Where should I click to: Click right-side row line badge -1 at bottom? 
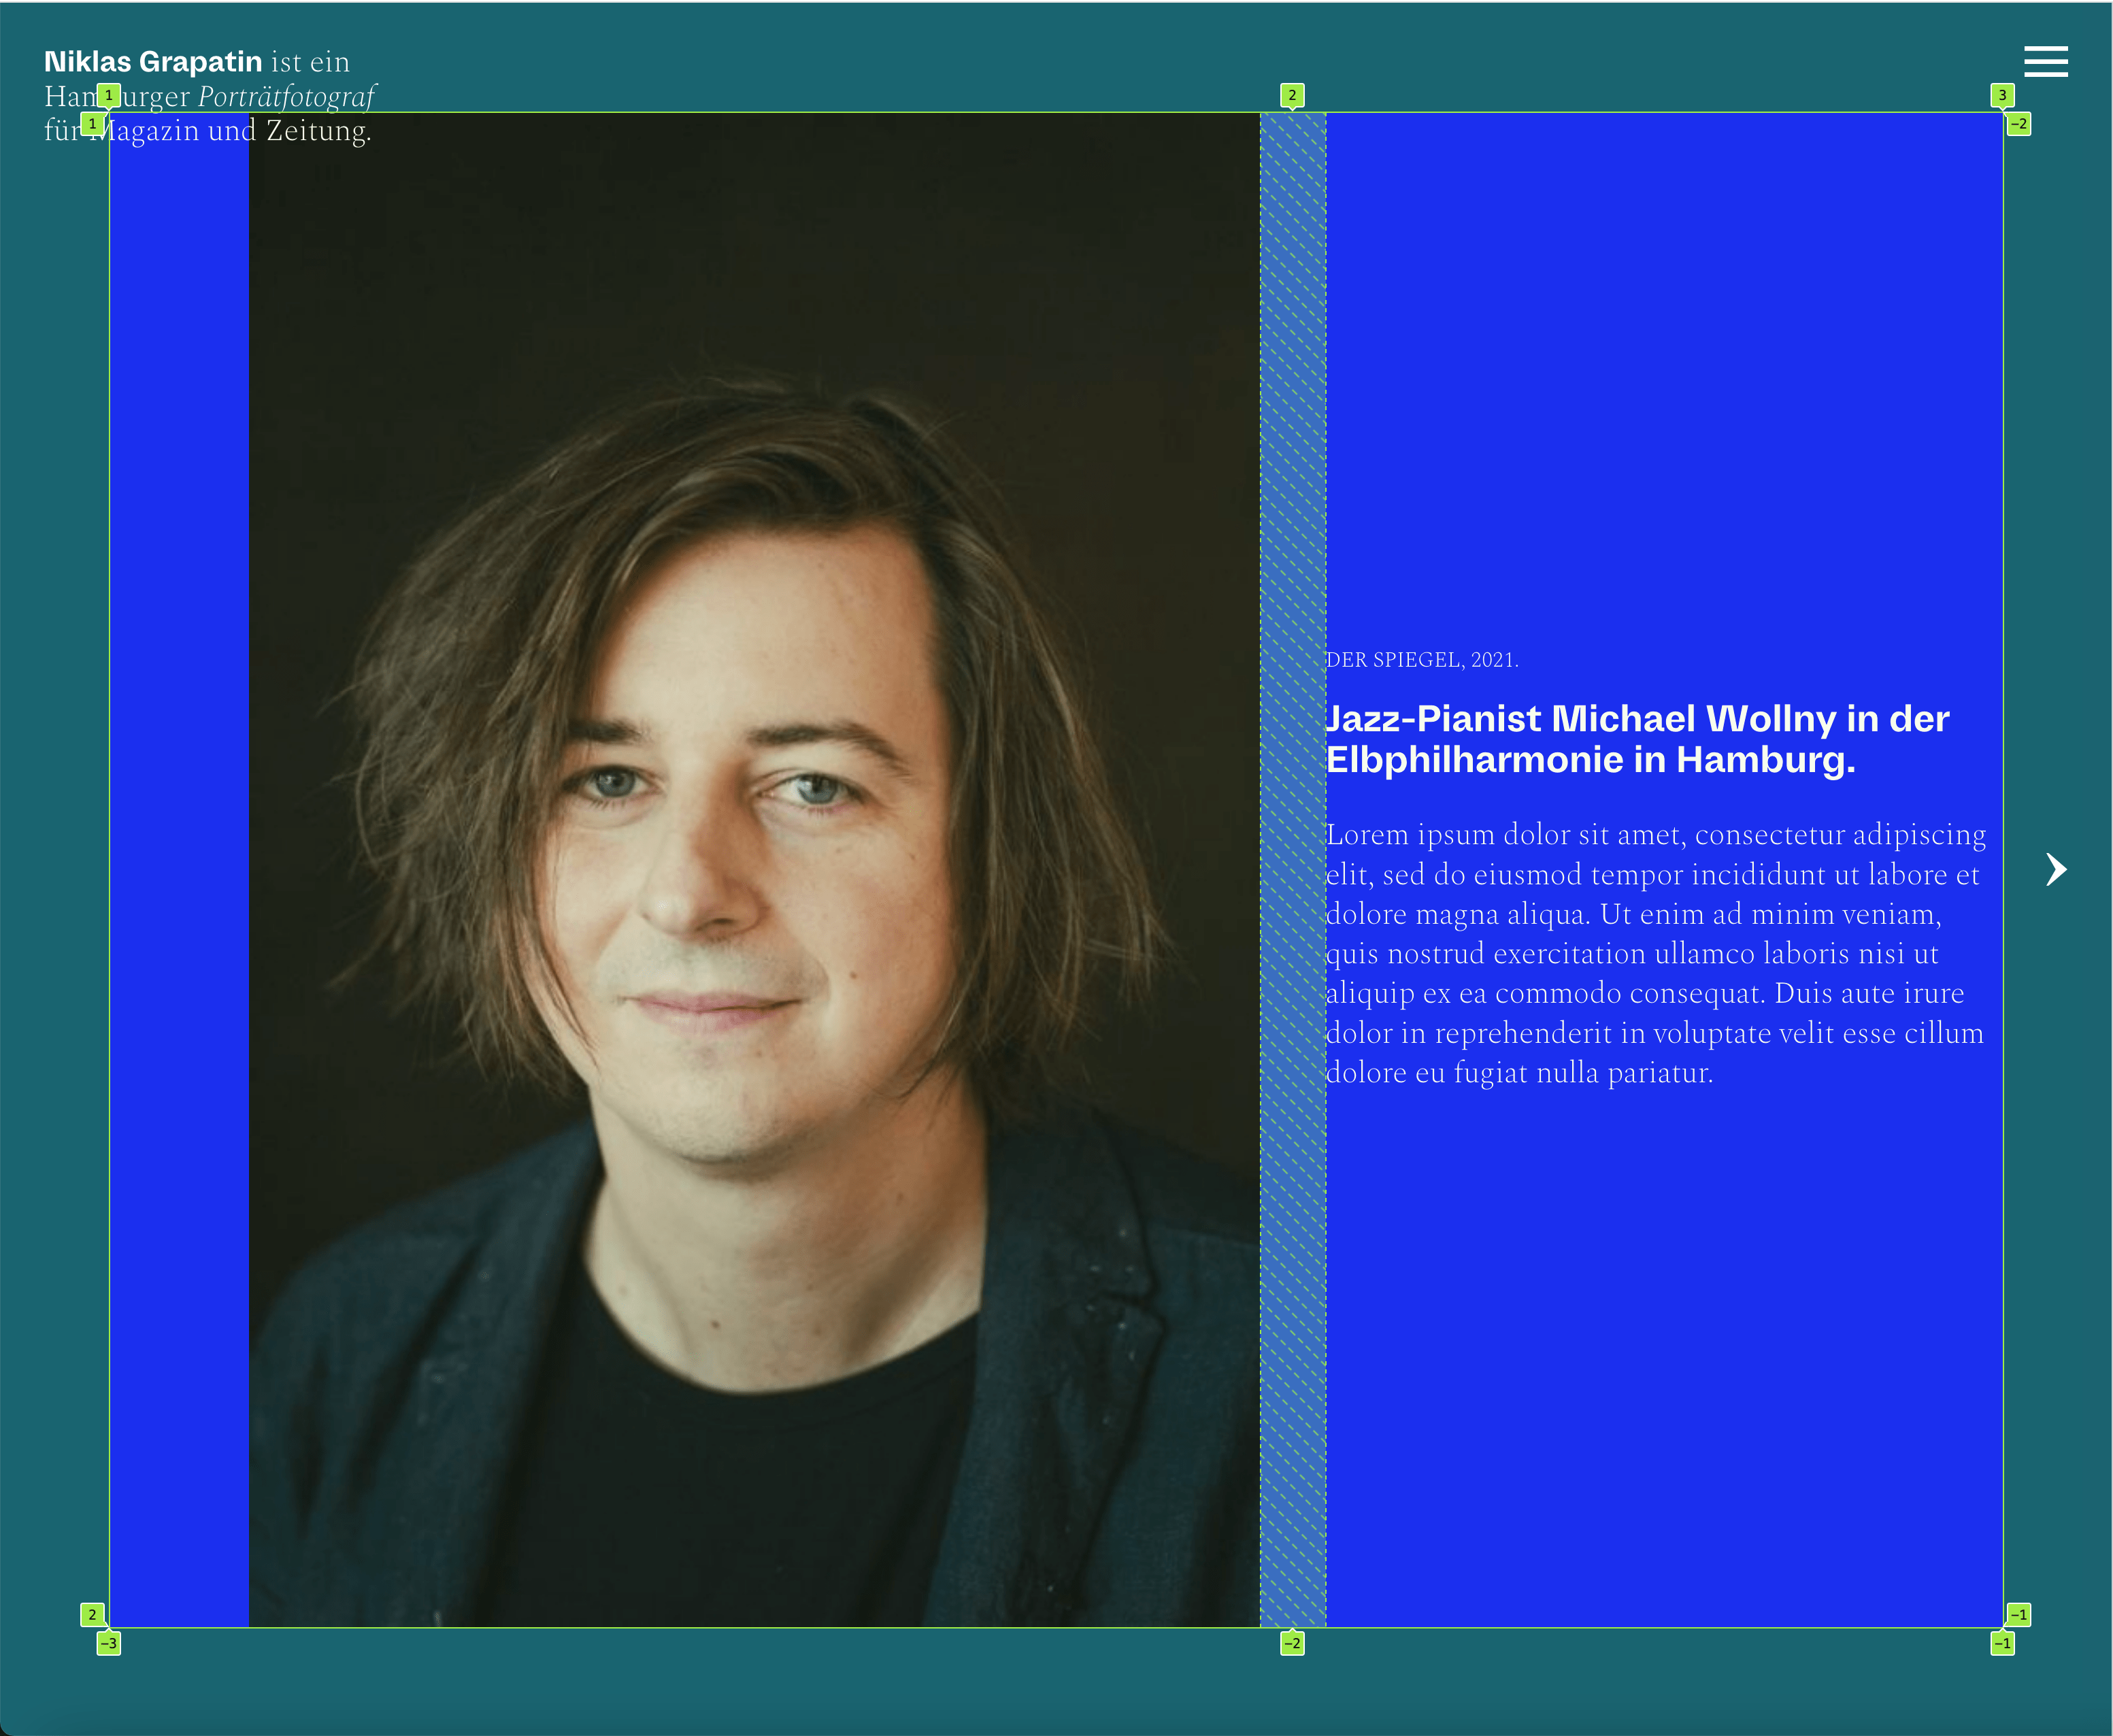coord(2019,1614)
